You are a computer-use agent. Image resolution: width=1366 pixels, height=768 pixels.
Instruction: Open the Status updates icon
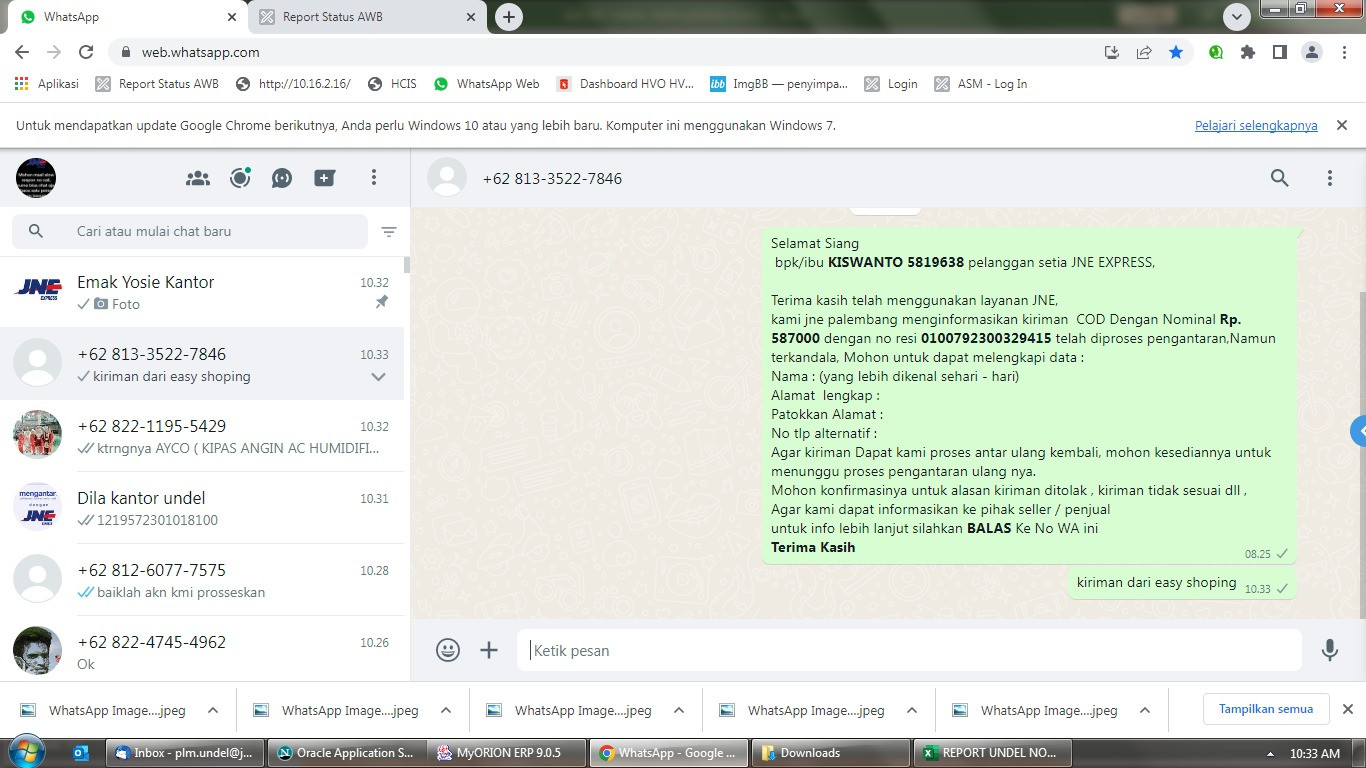point(240,178)
